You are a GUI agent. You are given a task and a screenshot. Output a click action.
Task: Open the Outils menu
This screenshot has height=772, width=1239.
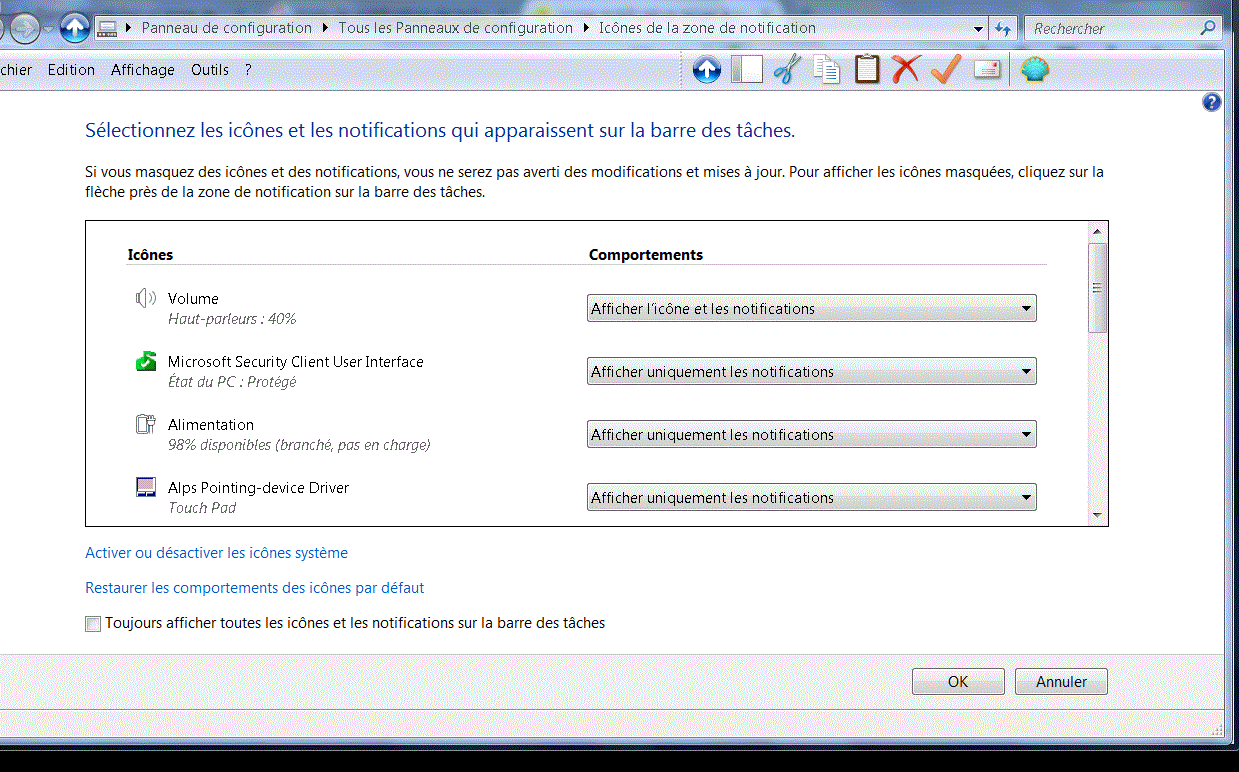pos(210,70)
